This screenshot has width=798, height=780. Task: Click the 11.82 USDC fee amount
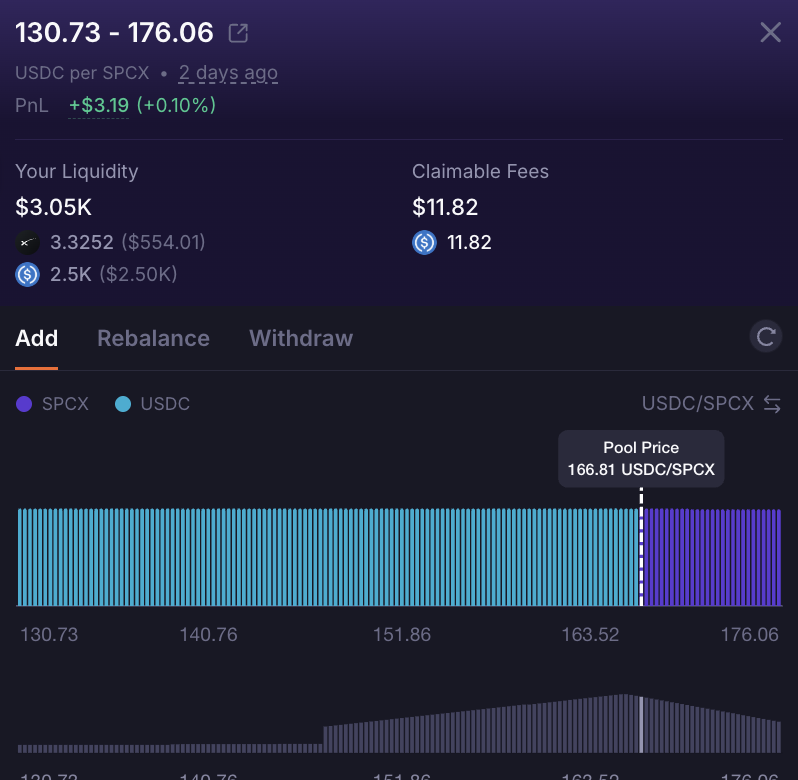(469, 243)
